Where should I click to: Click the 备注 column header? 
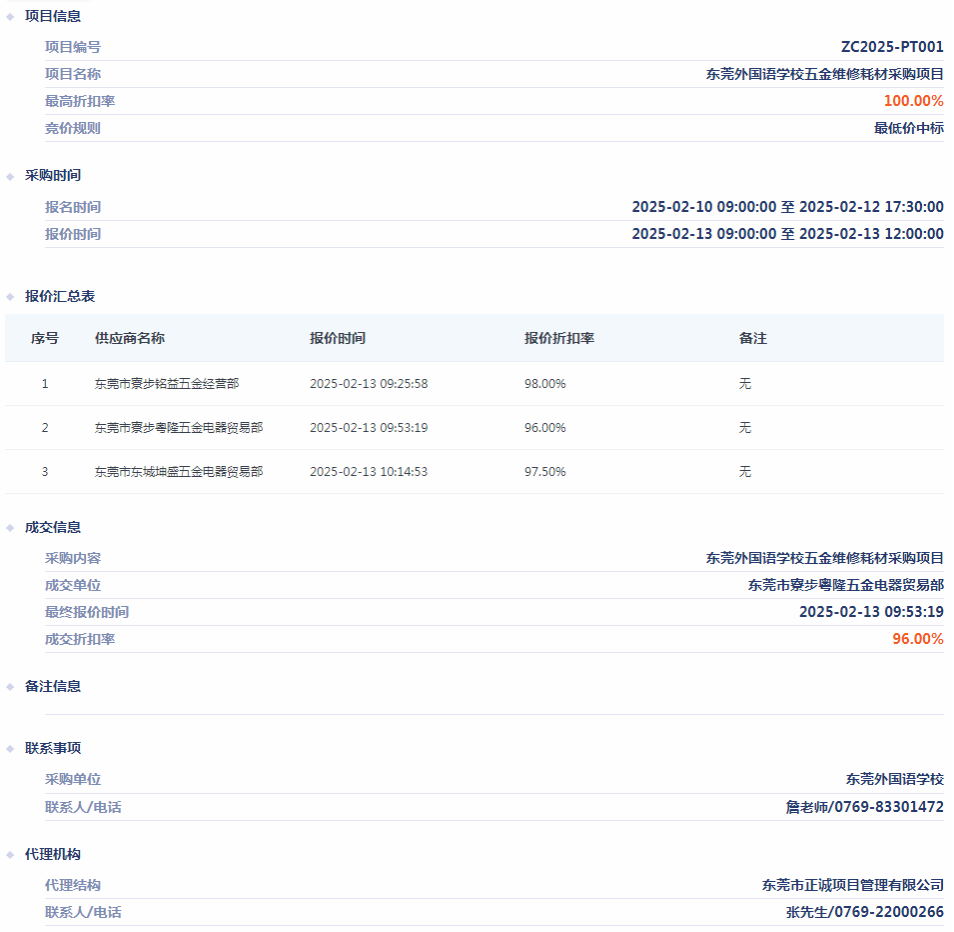753,338
